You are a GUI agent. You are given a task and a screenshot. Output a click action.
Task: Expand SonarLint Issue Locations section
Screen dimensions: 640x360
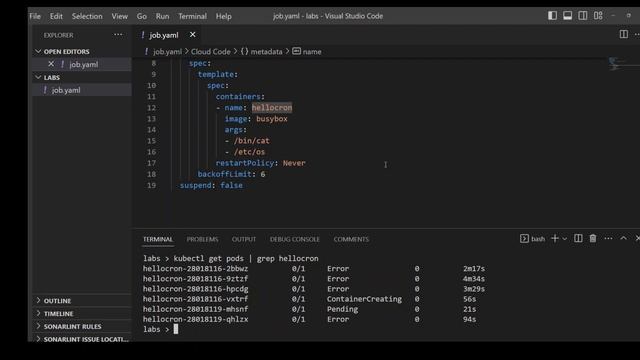tap(38, 339)
